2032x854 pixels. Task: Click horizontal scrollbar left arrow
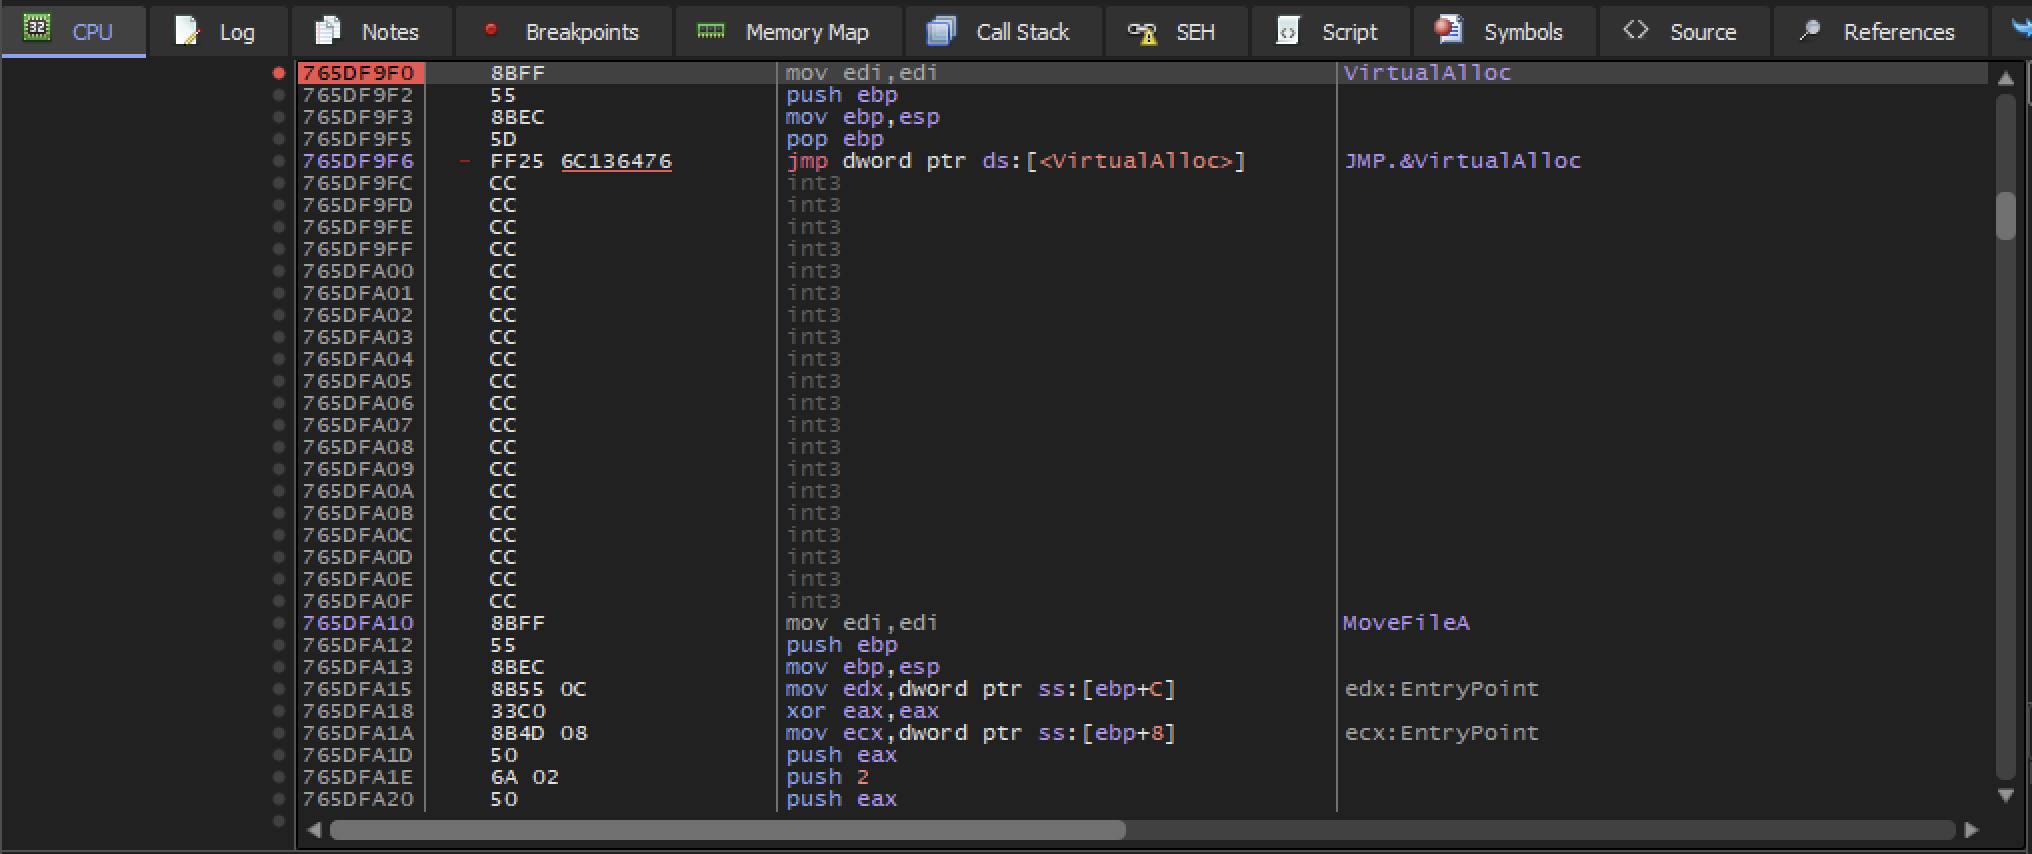point(314,830)
